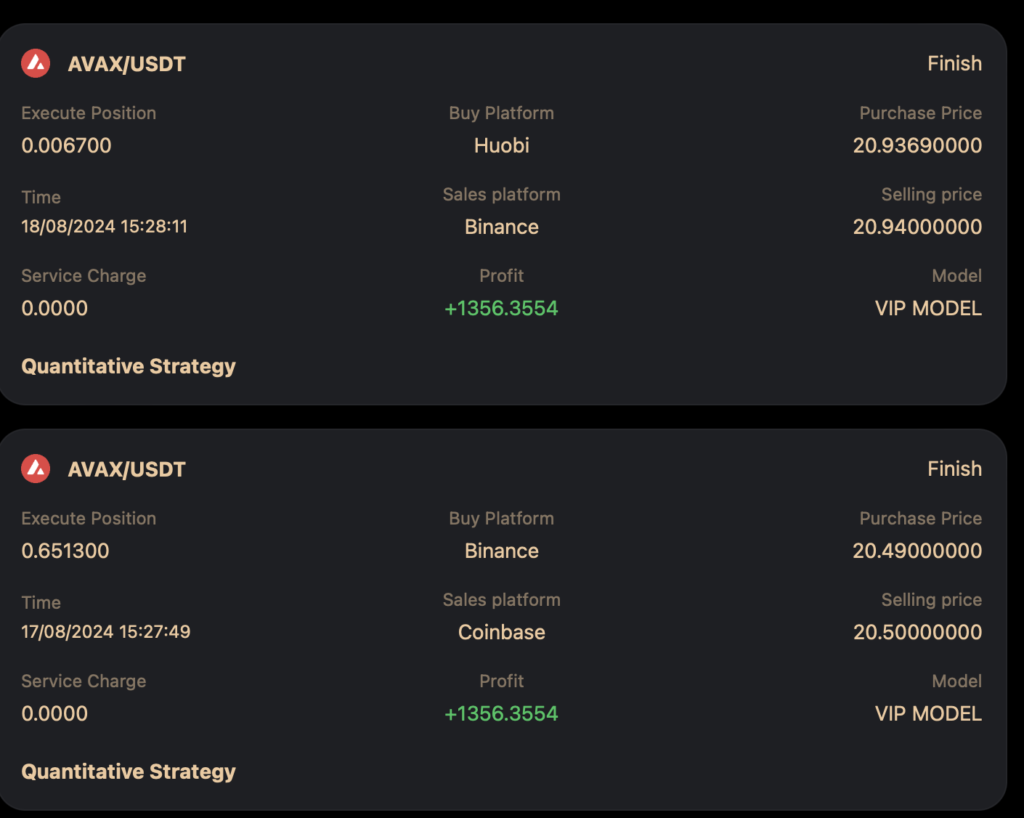Select the Finish status on the Coinbase order
This screenshot has width=1024, height=818.
(x=954, y=469)
